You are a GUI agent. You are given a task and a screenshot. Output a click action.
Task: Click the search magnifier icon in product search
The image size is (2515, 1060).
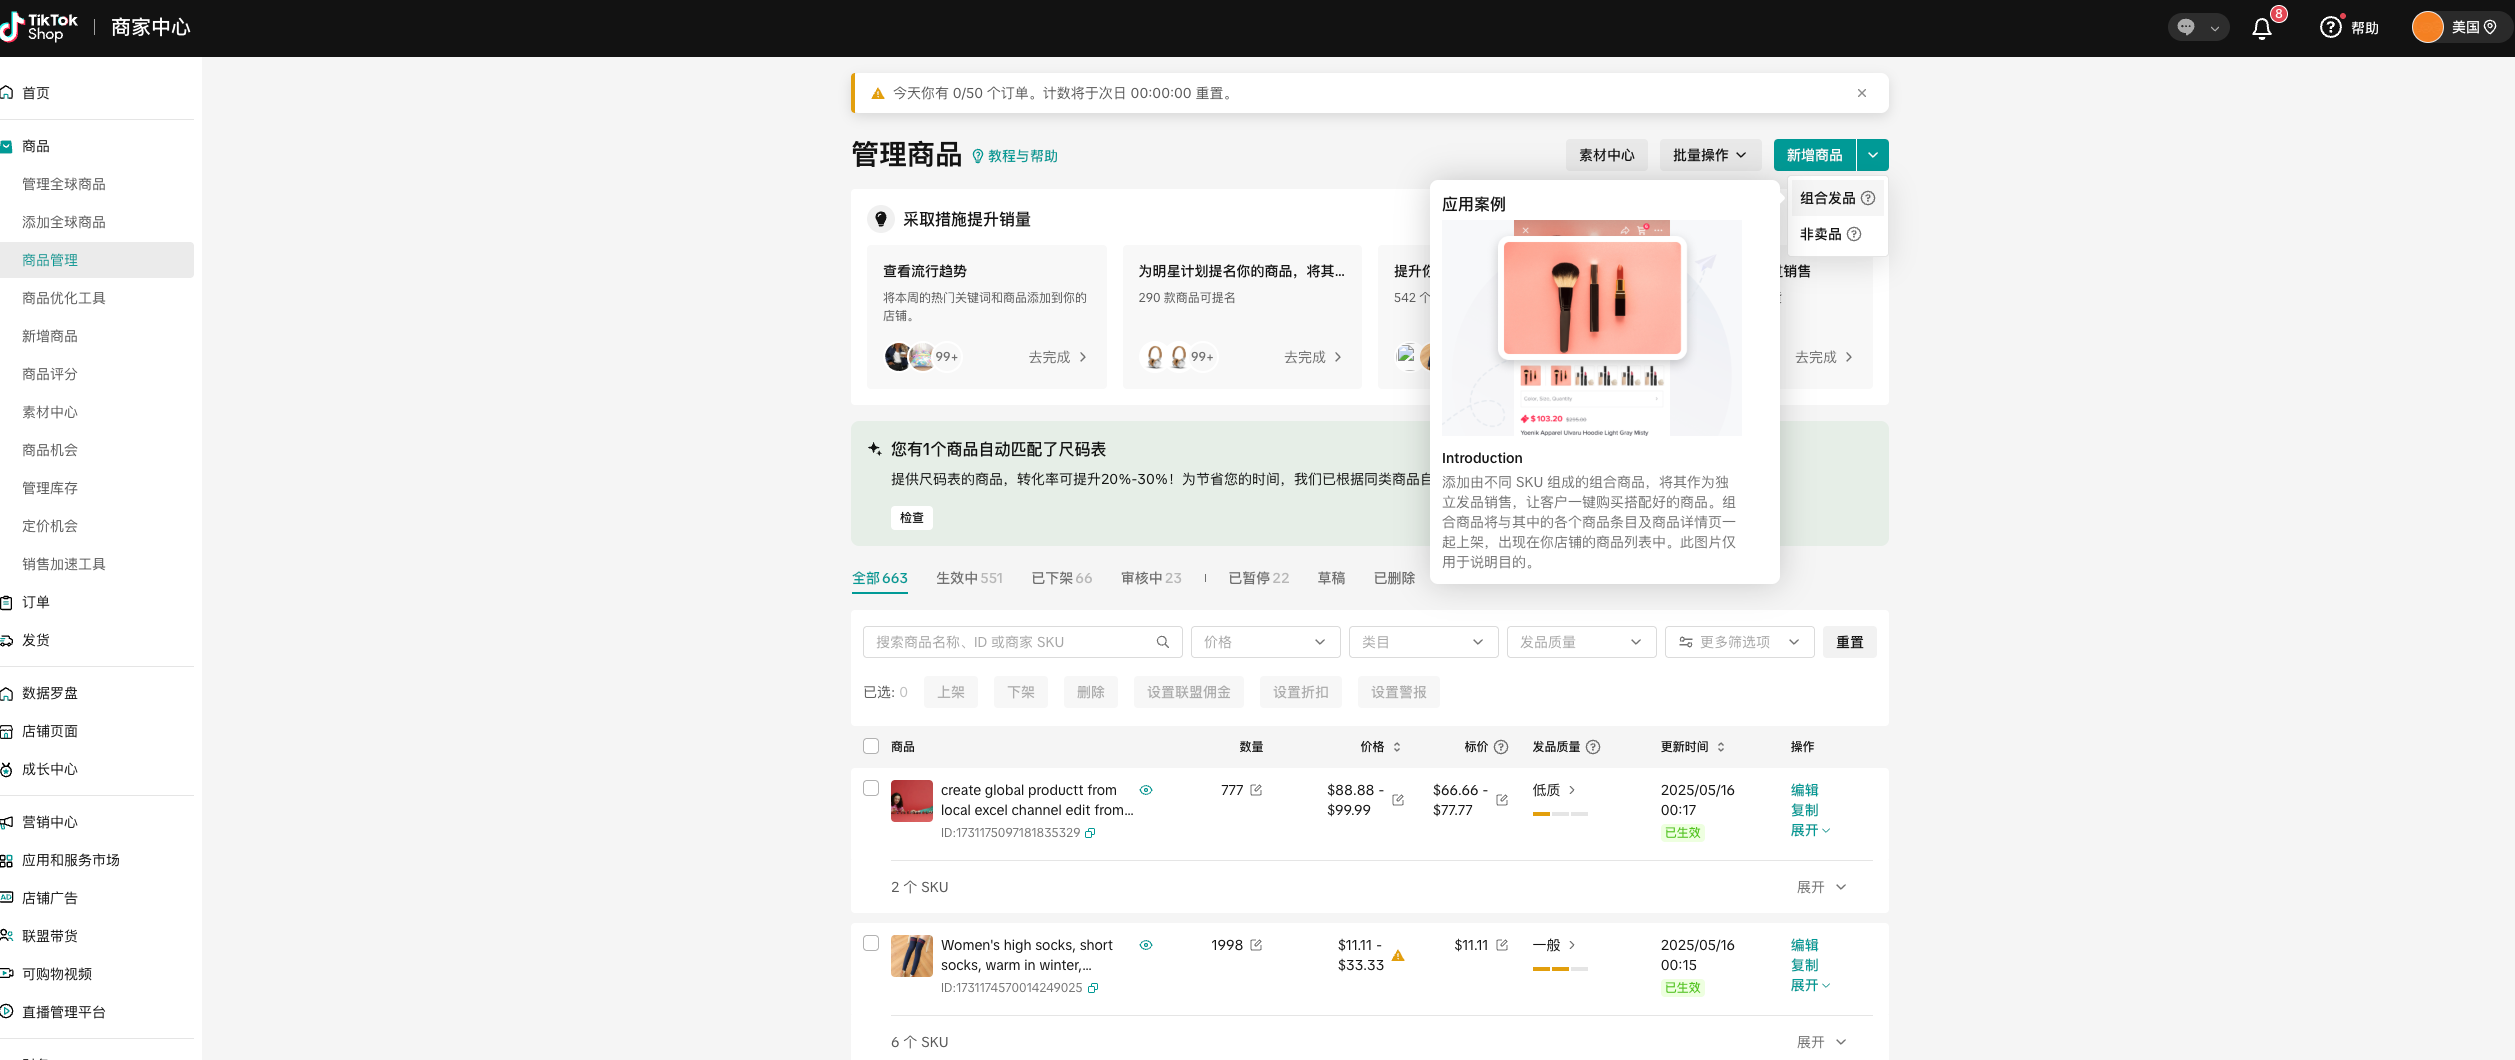point(1162,642)
